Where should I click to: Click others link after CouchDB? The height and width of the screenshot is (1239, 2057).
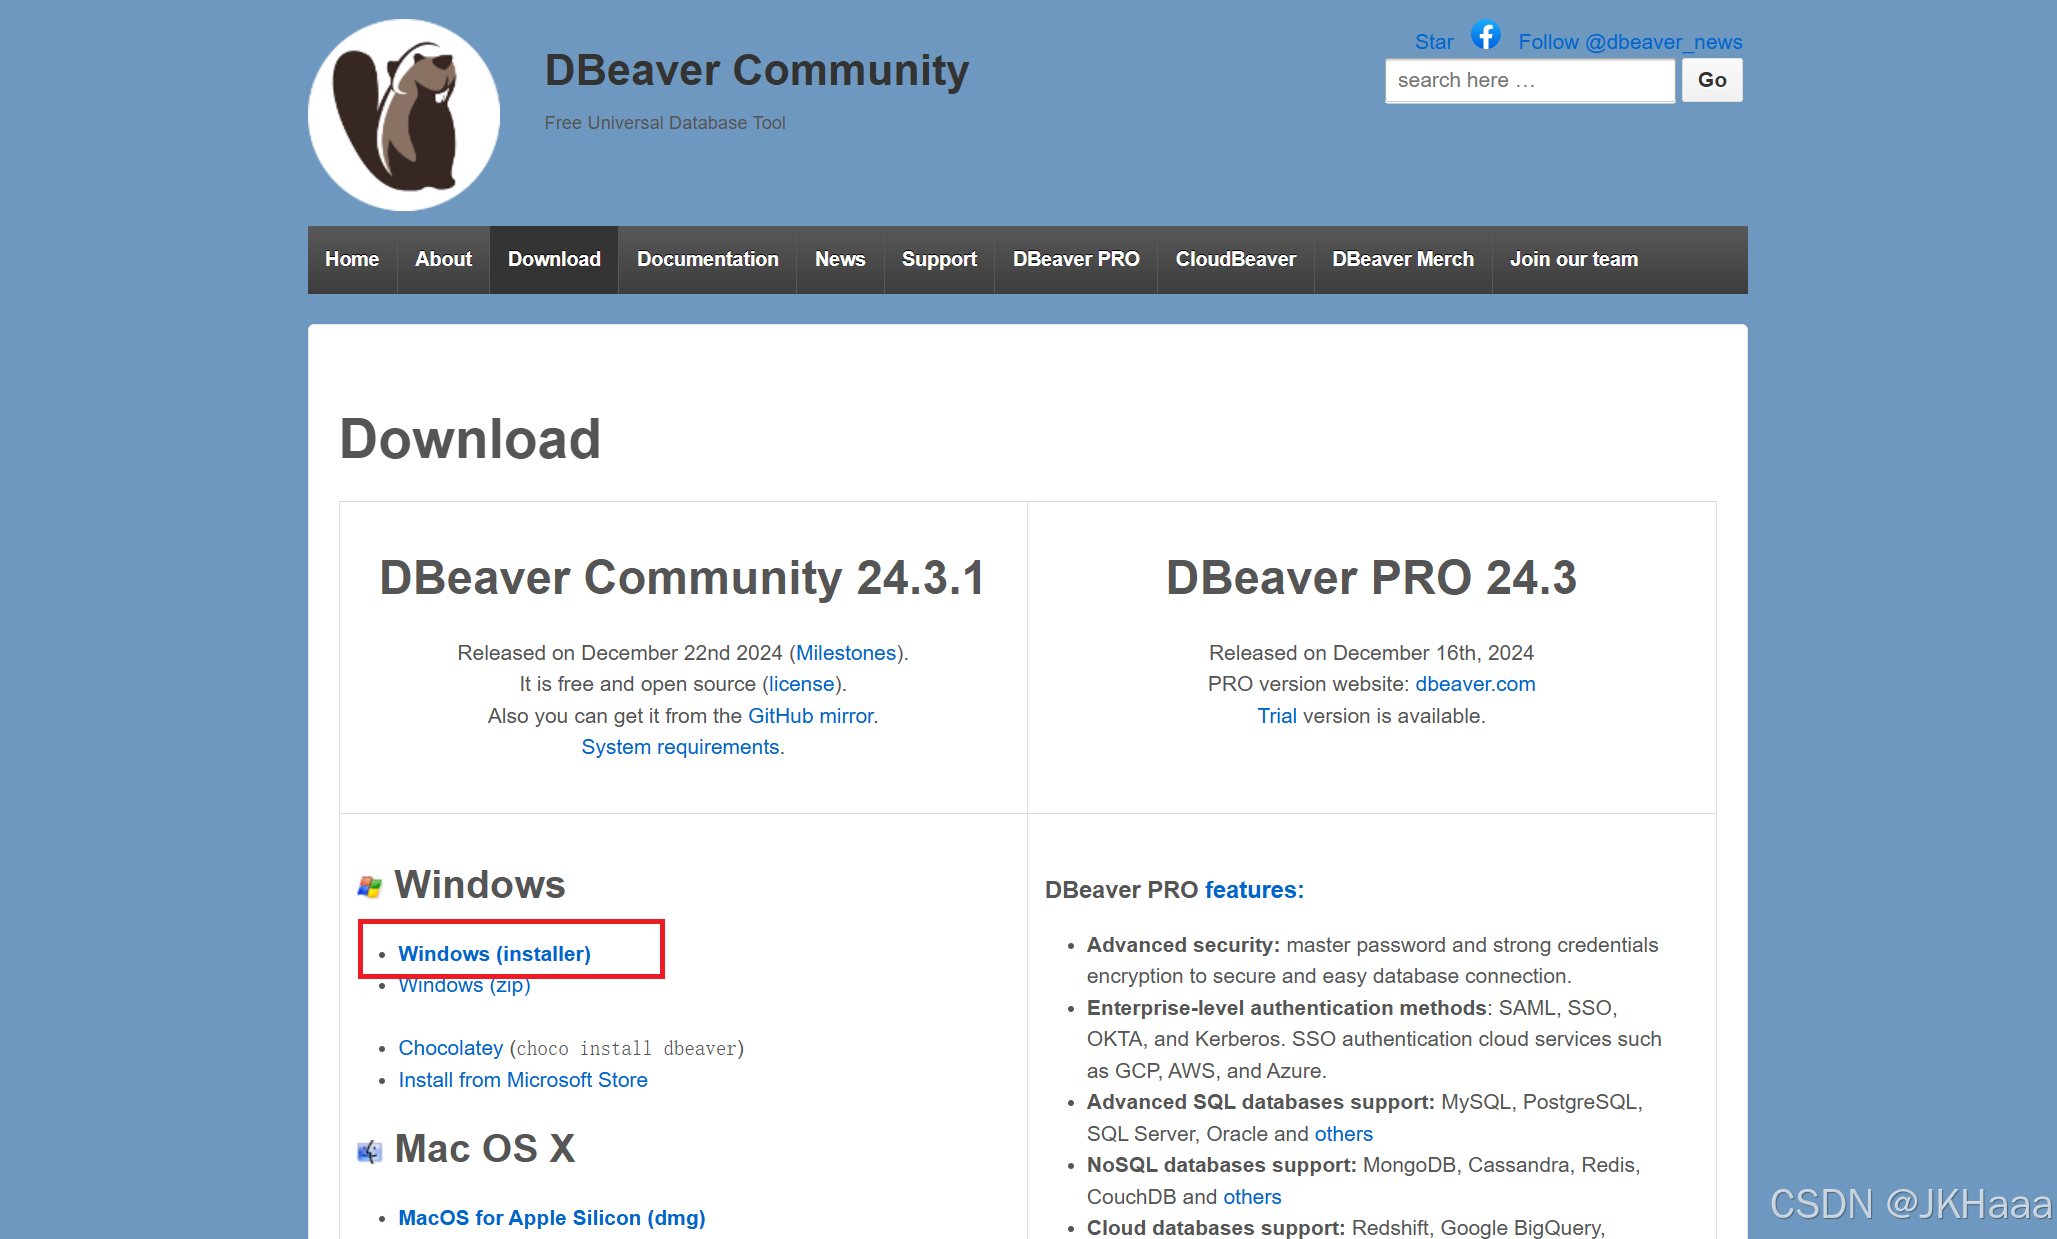click(1252, 1197)
